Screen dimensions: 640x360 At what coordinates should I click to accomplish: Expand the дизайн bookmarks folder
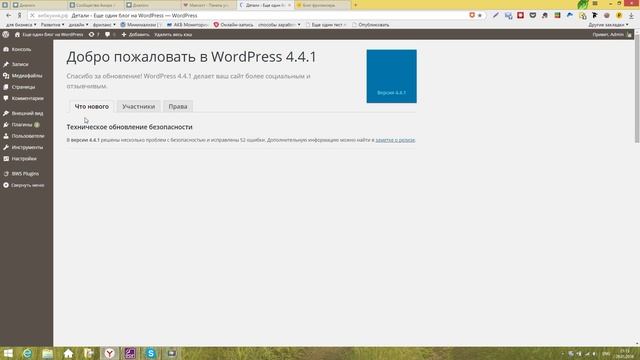click(78, 25)
